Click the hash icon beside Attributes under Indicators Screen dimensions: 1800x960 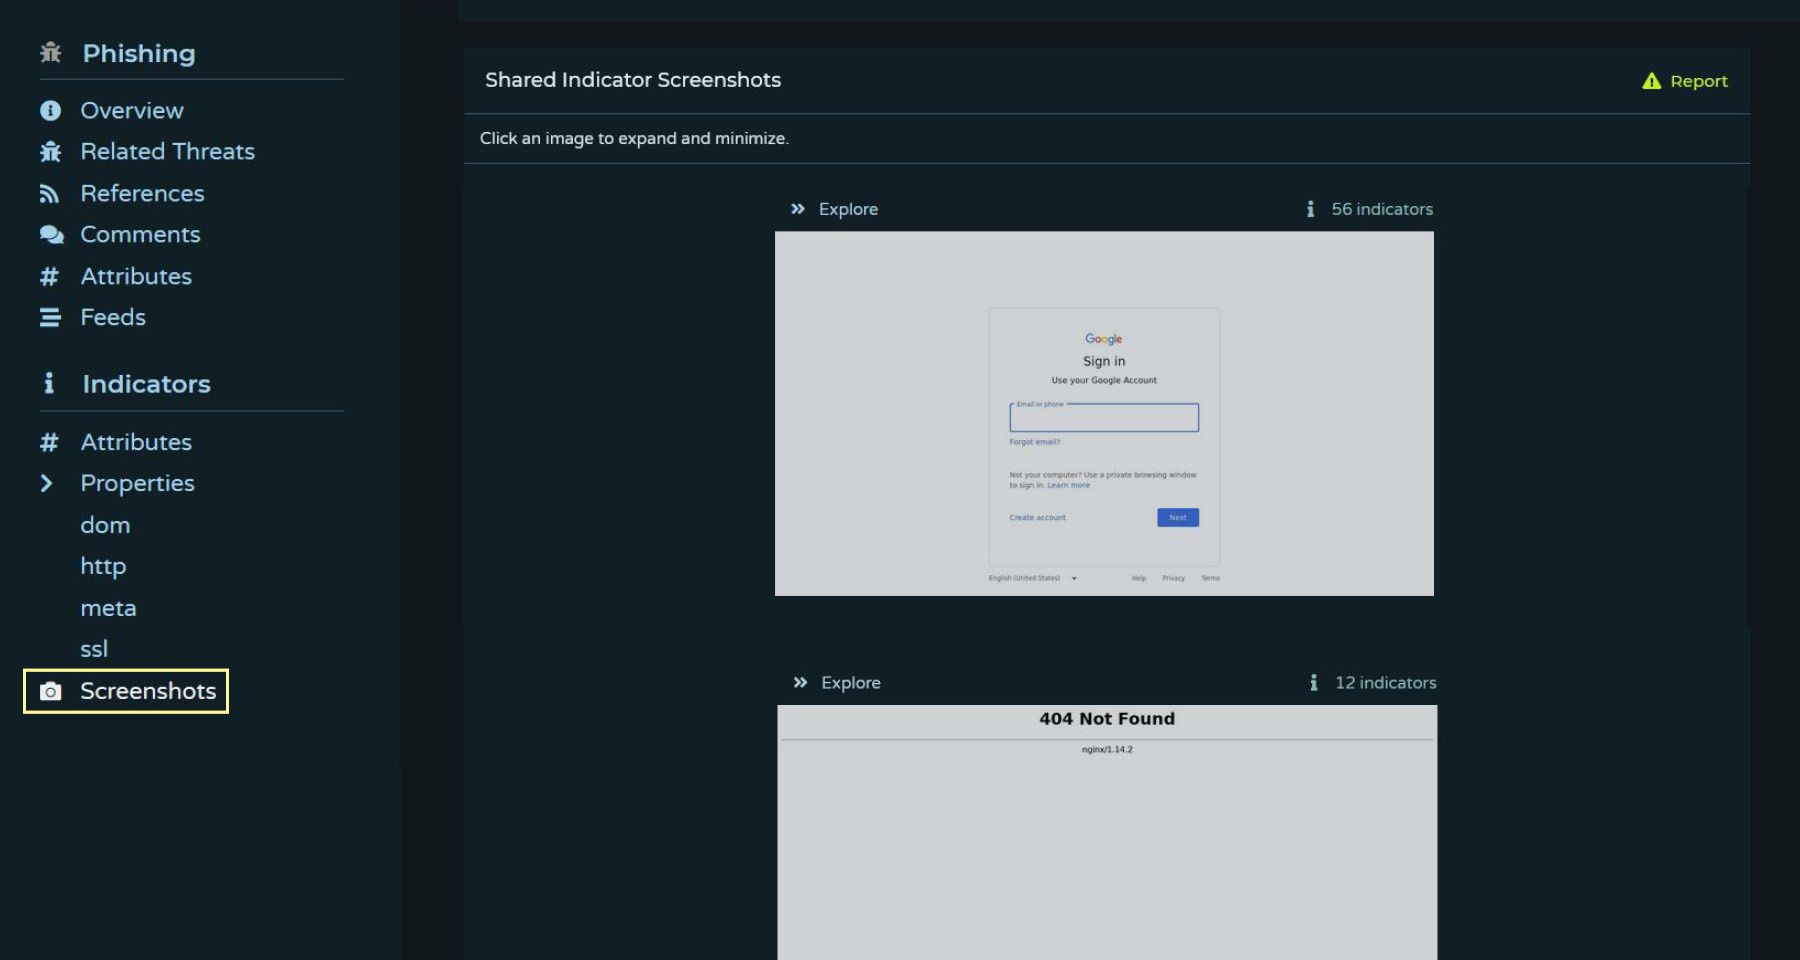(x=49, y=442)
